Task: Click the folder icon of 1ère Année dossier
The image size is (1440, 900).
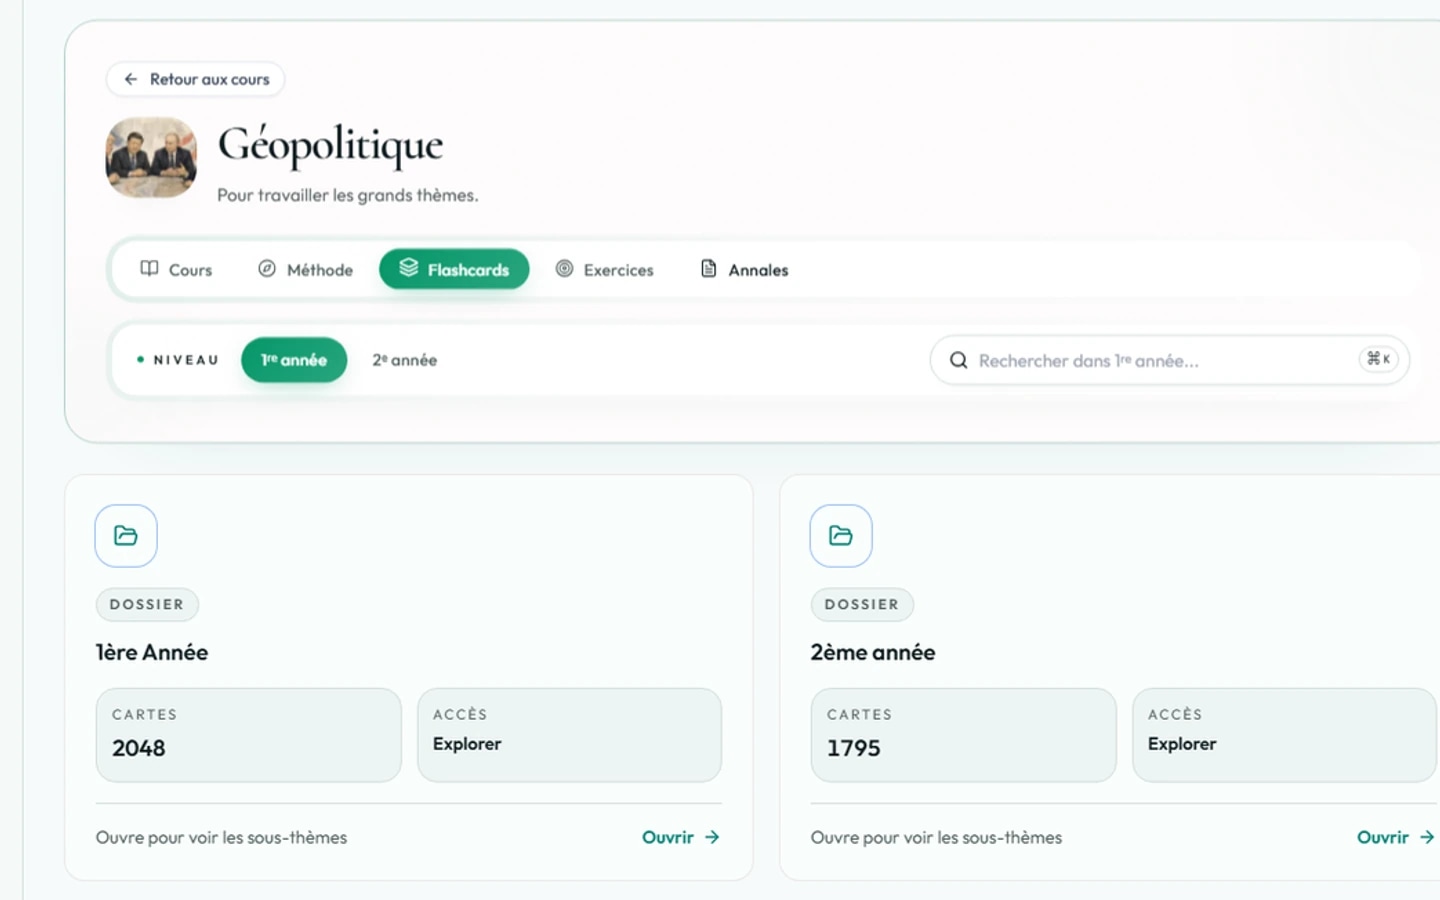Action: pyautogui.click(x=126, y=536)
